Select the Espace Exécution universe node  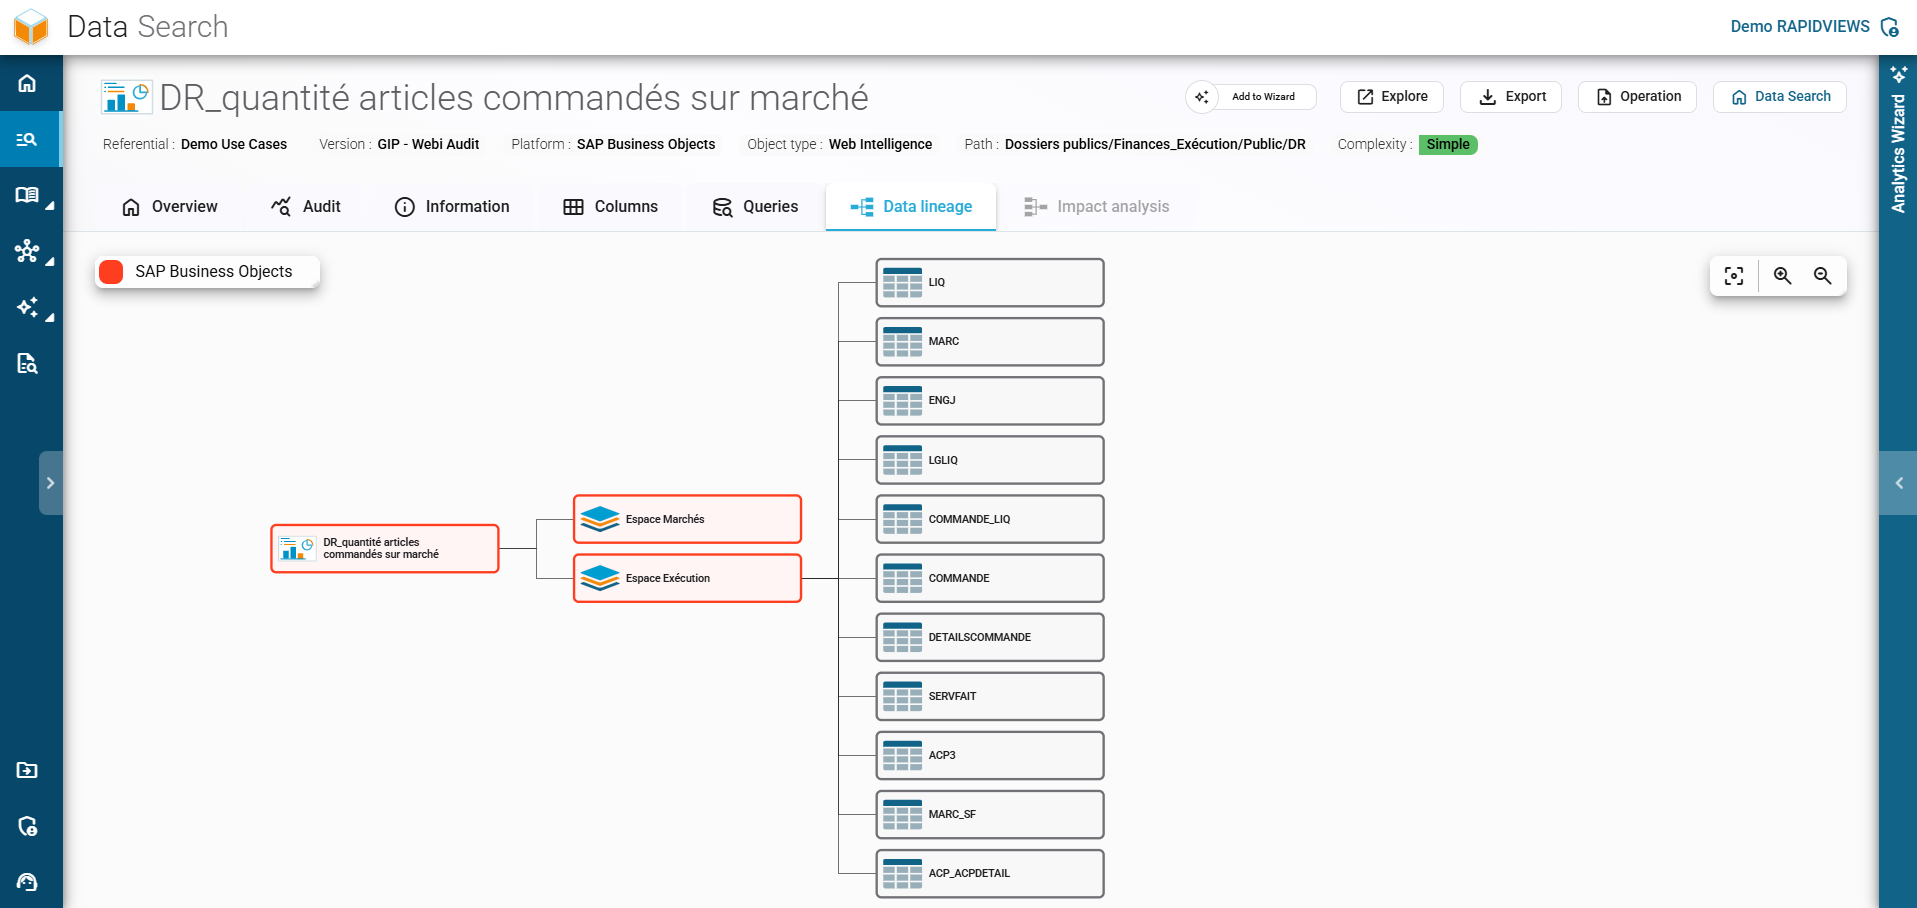[x=688, y=579]
